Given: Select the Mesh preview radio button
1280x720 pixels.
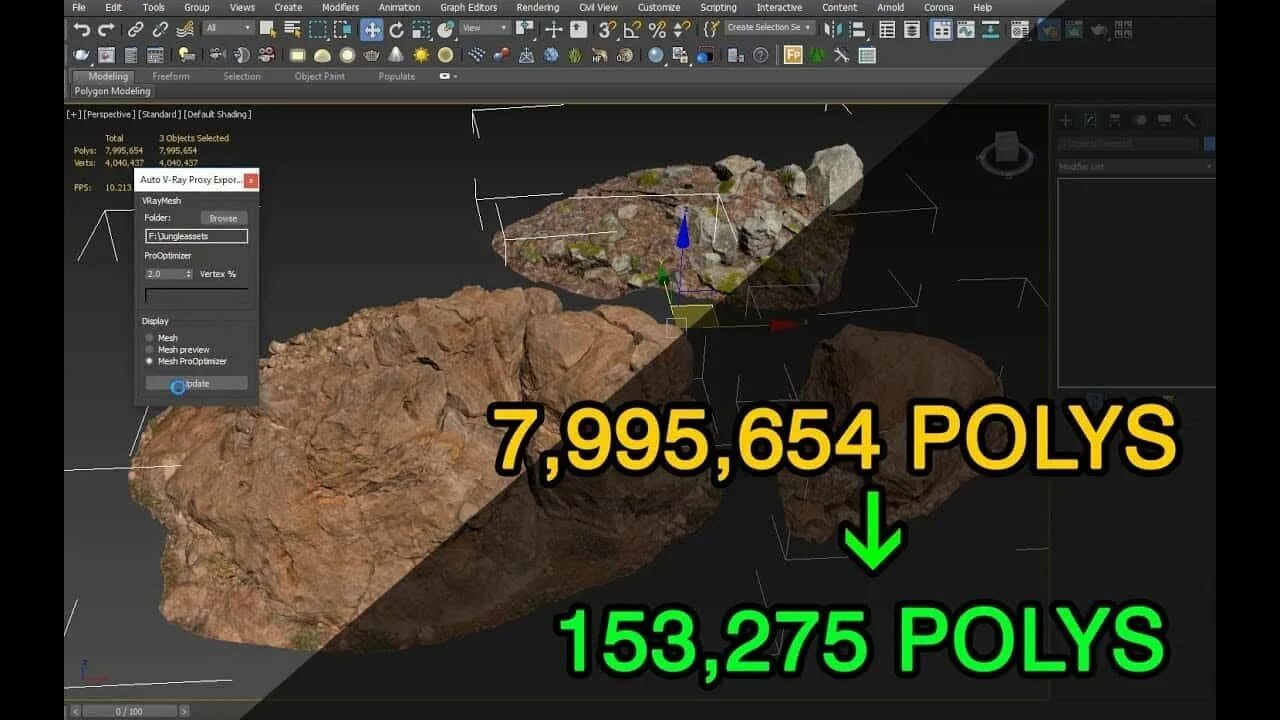Looking at the screenshot, I should click(x=150, y=349).
